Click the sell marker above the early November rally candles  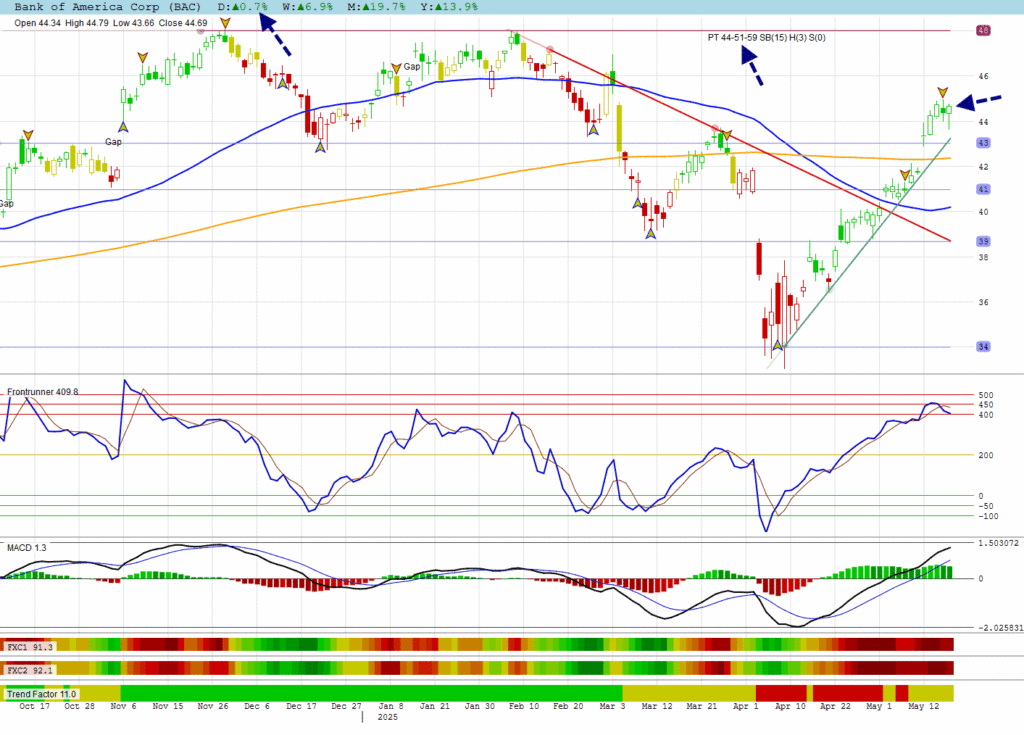[142, 58]
